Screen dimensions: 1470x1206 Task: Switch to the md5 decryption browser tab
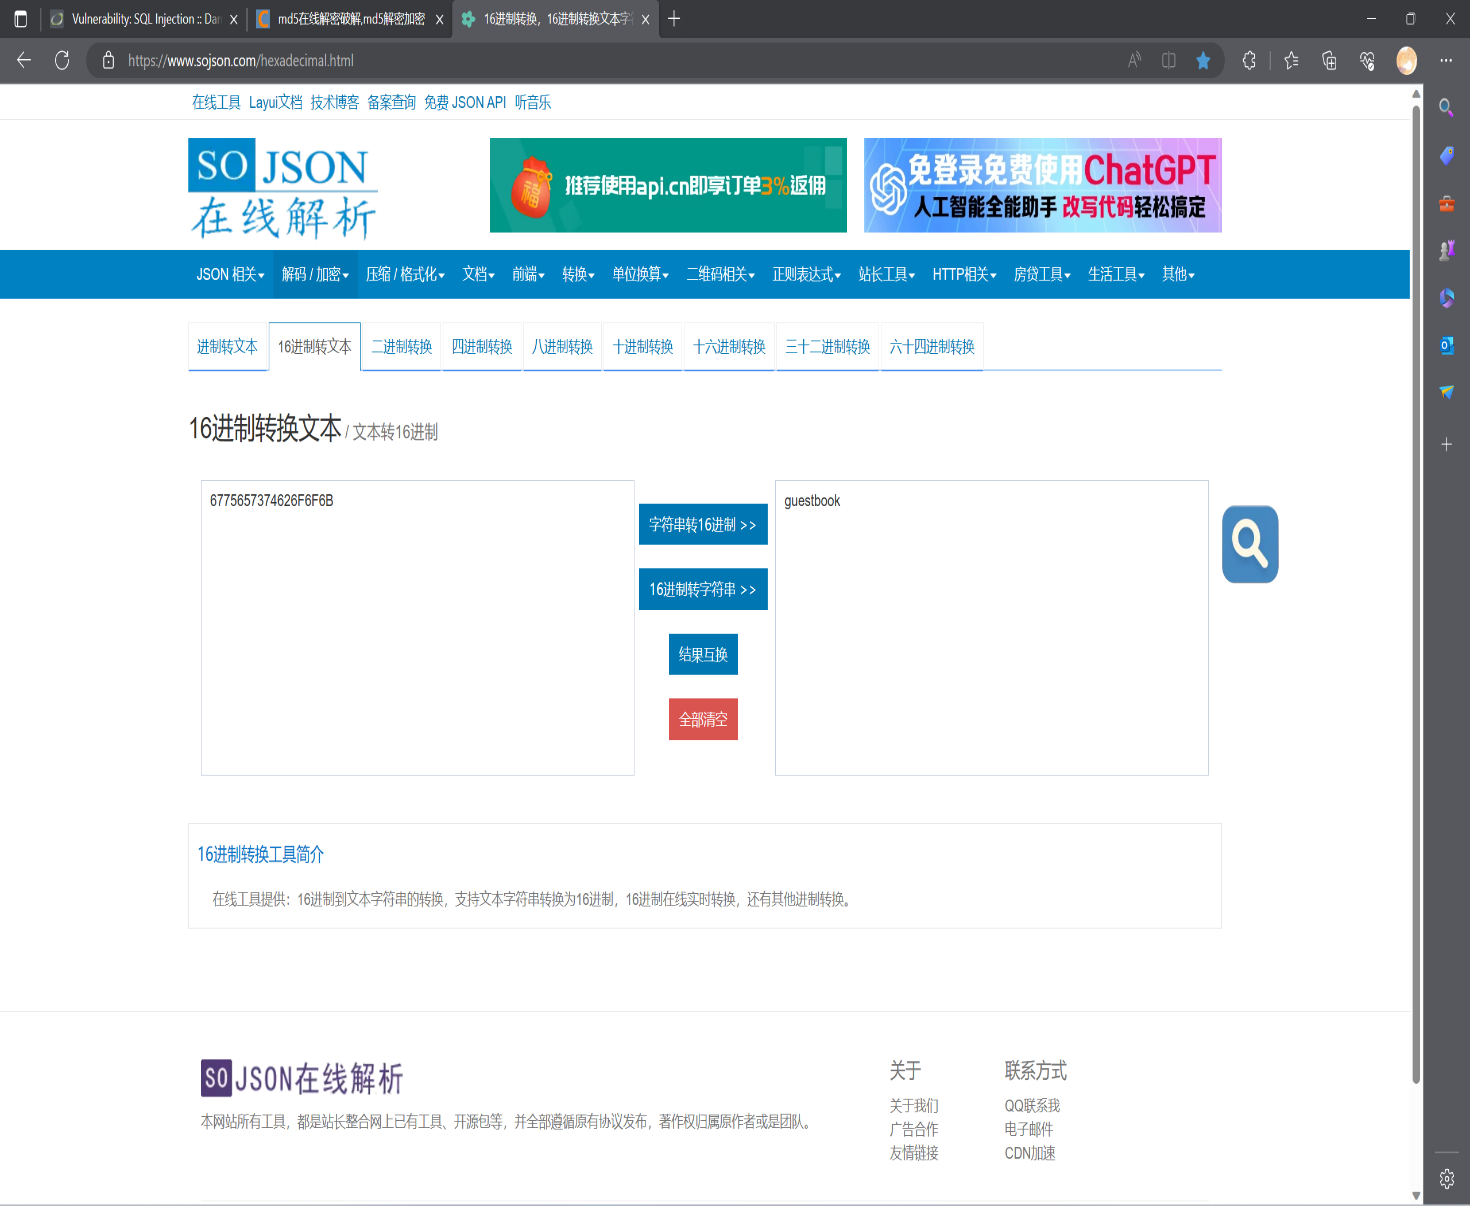point(350,19)
